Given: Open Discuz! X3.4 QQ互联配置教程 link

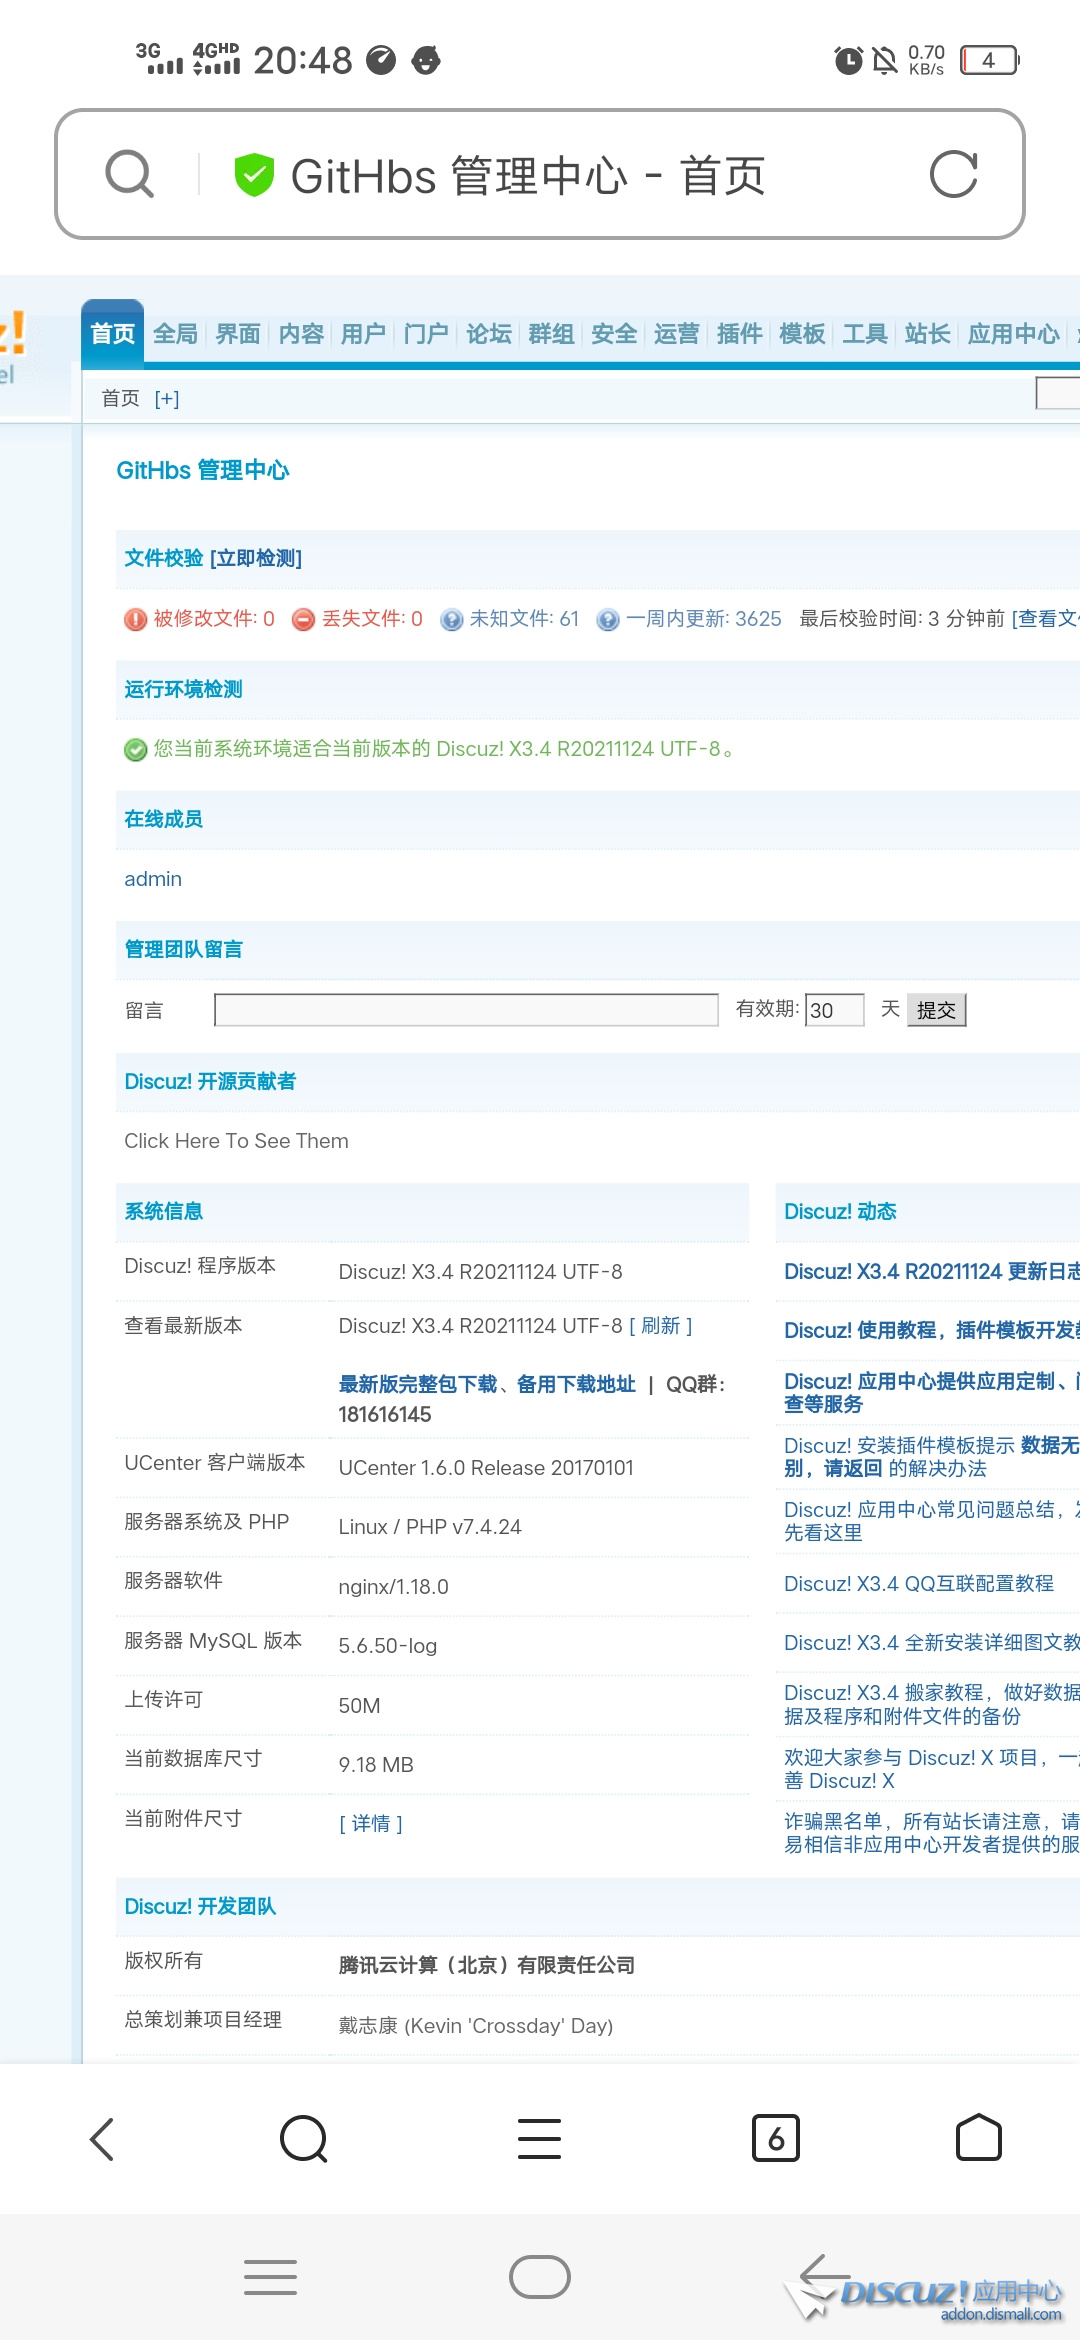Looking at the screenshot, I should (919, 1583).
